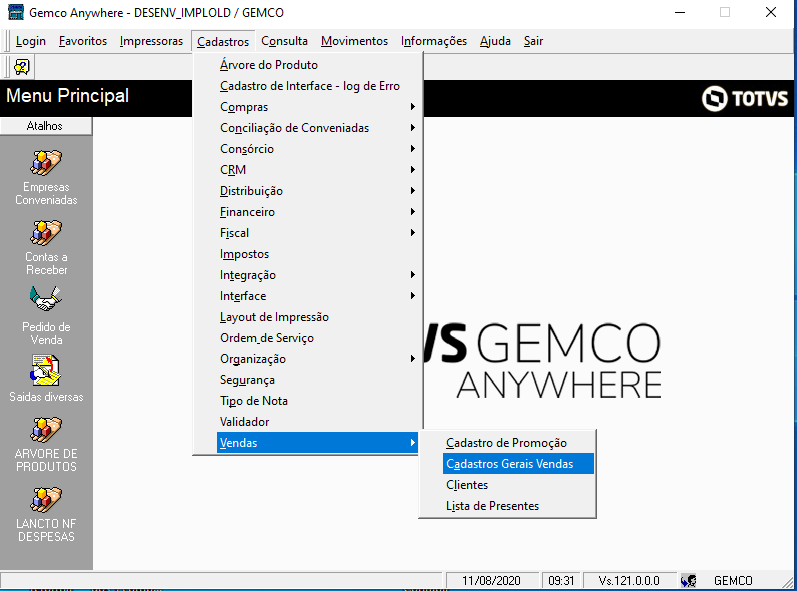Expand the Organização submenu

[x=307, y=359]
